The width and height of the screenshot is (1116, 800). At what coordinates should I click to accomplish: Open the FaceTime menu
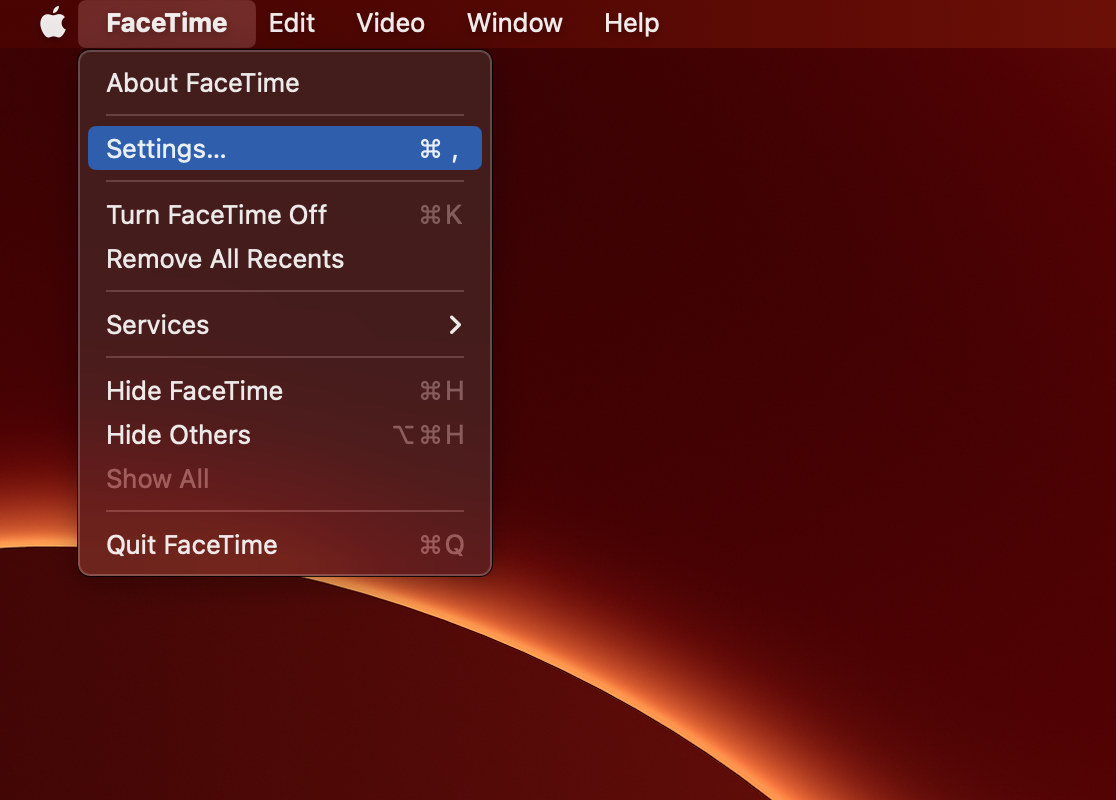[x=166, y=22]
